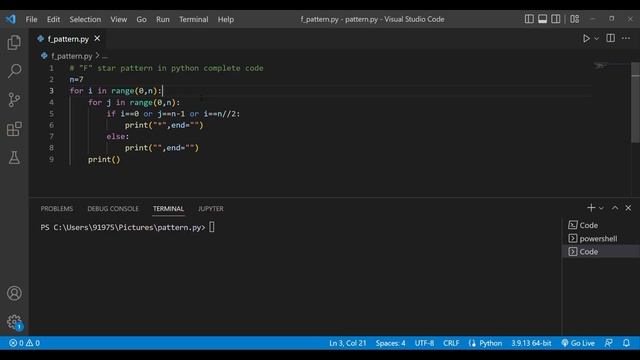Screen dimensions: 640x360
Task: Open the Help menu
Action: (225, 19)
